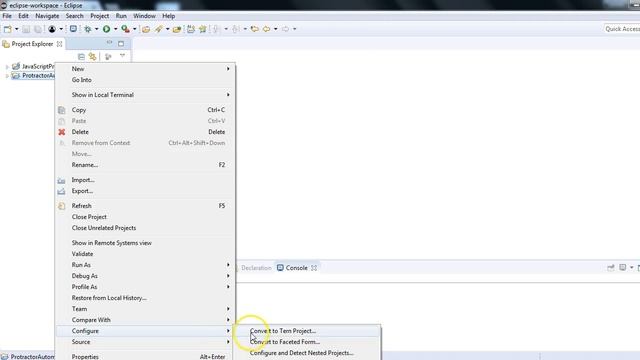Open the Source submenu
This screenshot has height=360, width=640.
145,342
